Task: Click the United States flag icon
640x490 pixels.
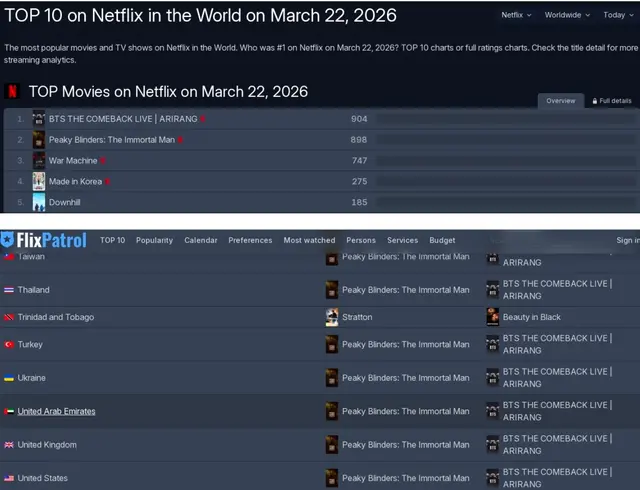Action: tap(9, 478)
